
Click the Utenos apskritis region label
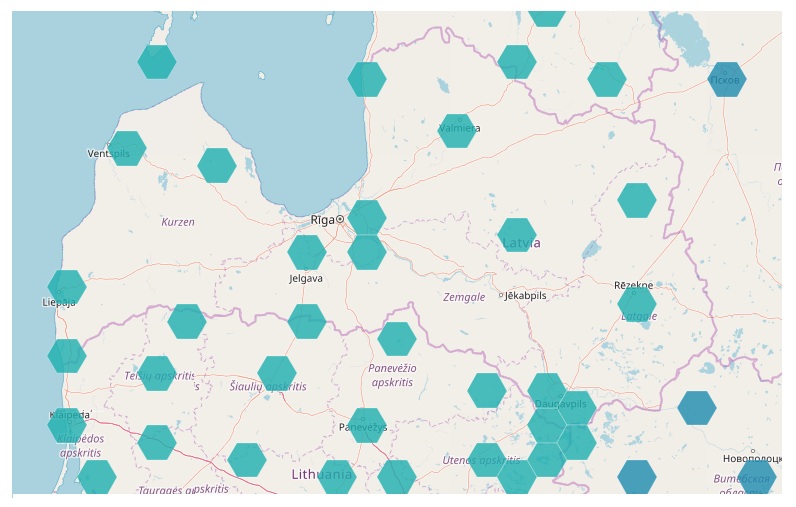click(x=480, y=461)
